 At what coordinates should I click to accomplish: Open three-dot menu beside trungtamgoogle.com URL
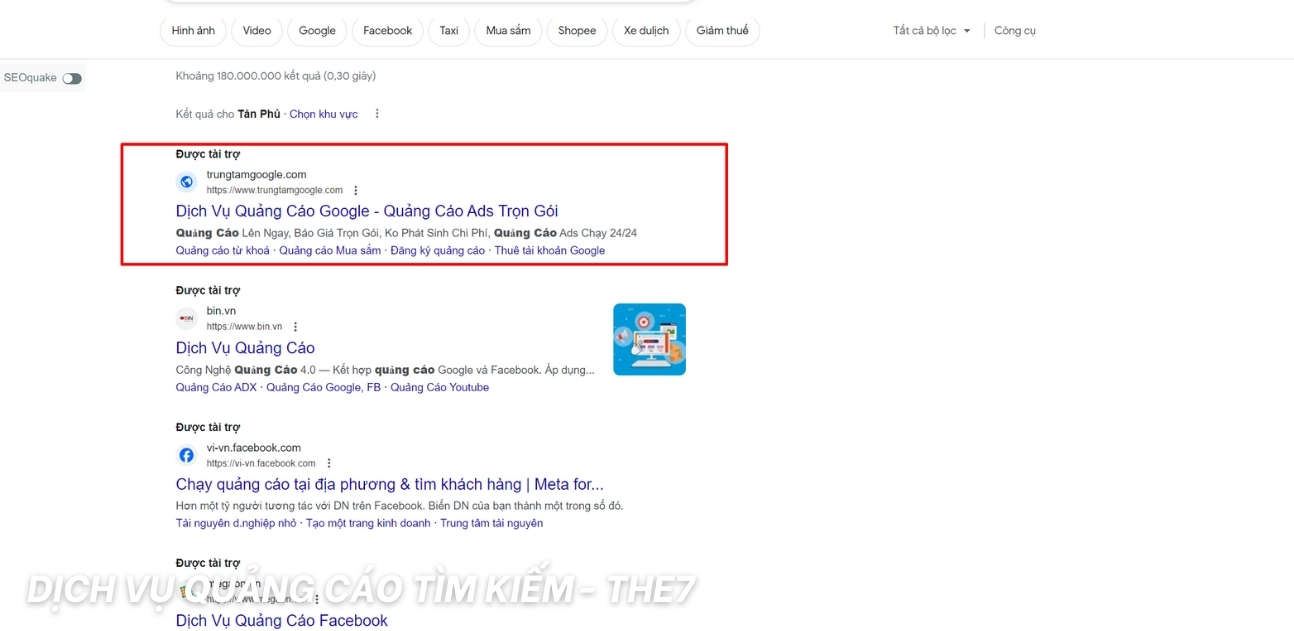pyautogui.click(x=356, y=189)
